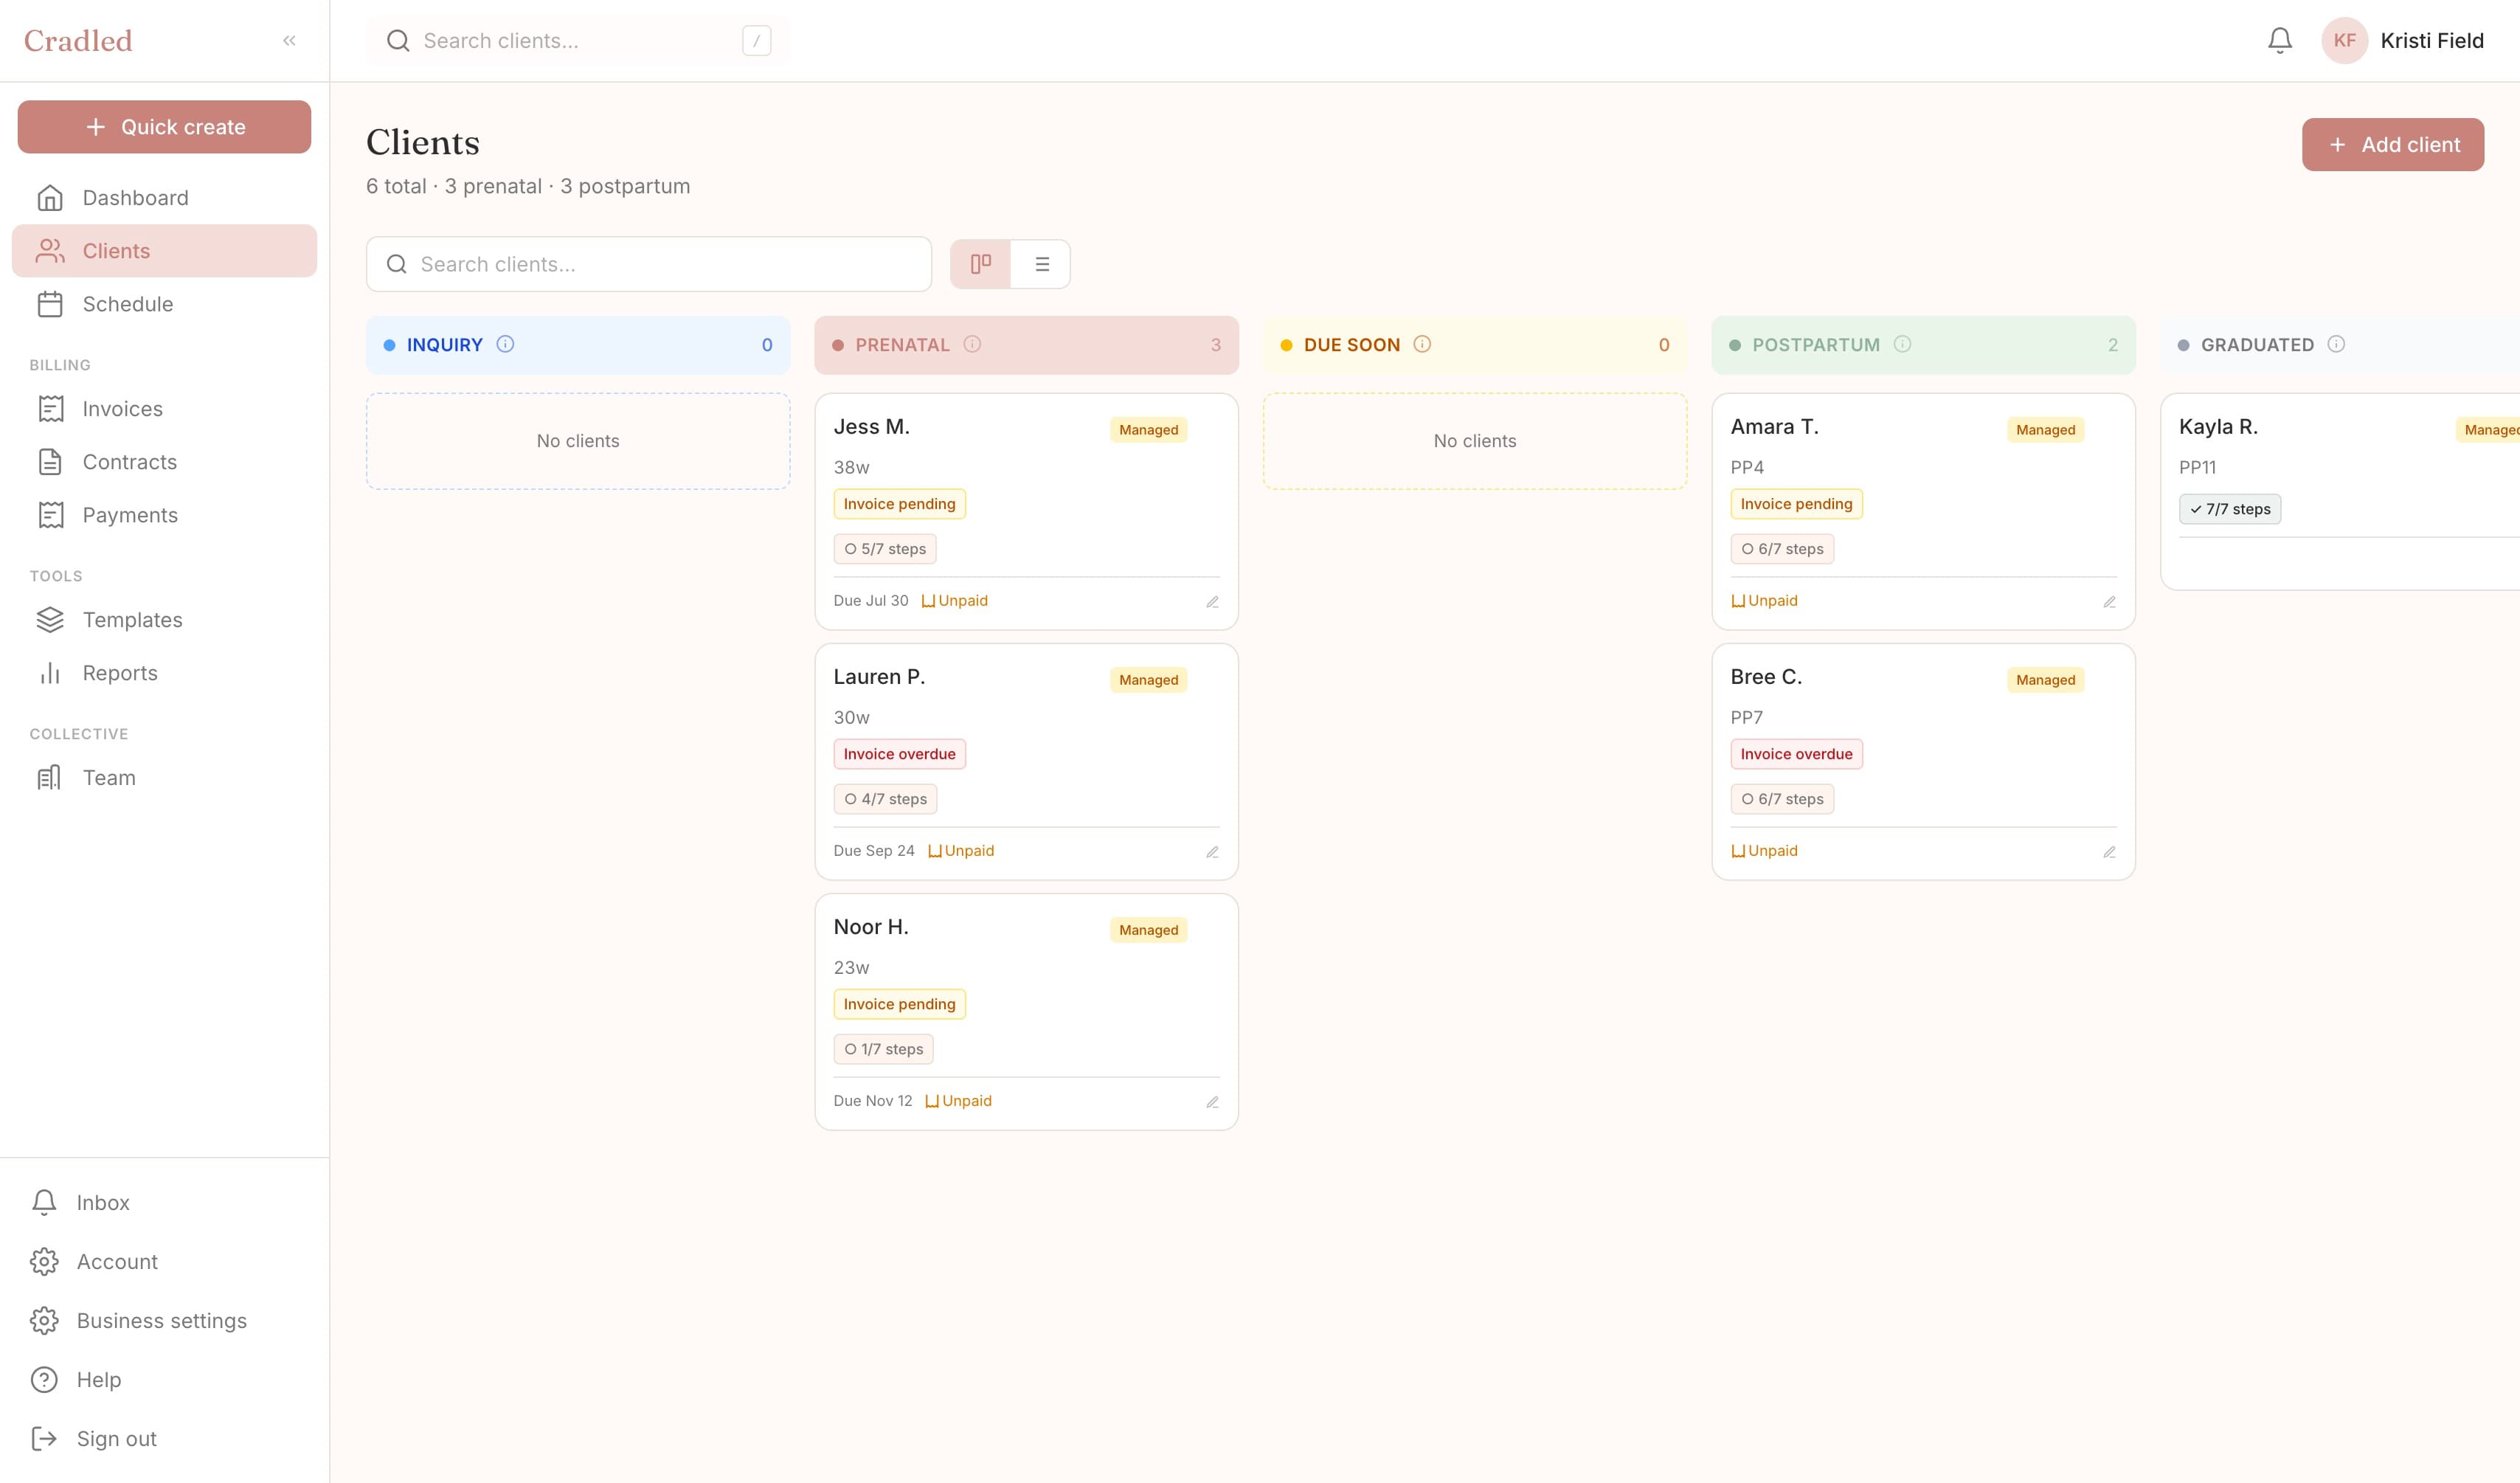Open the Schedule page
The width and height of the screenshot is (2520, 1483).
click(164, 304)
